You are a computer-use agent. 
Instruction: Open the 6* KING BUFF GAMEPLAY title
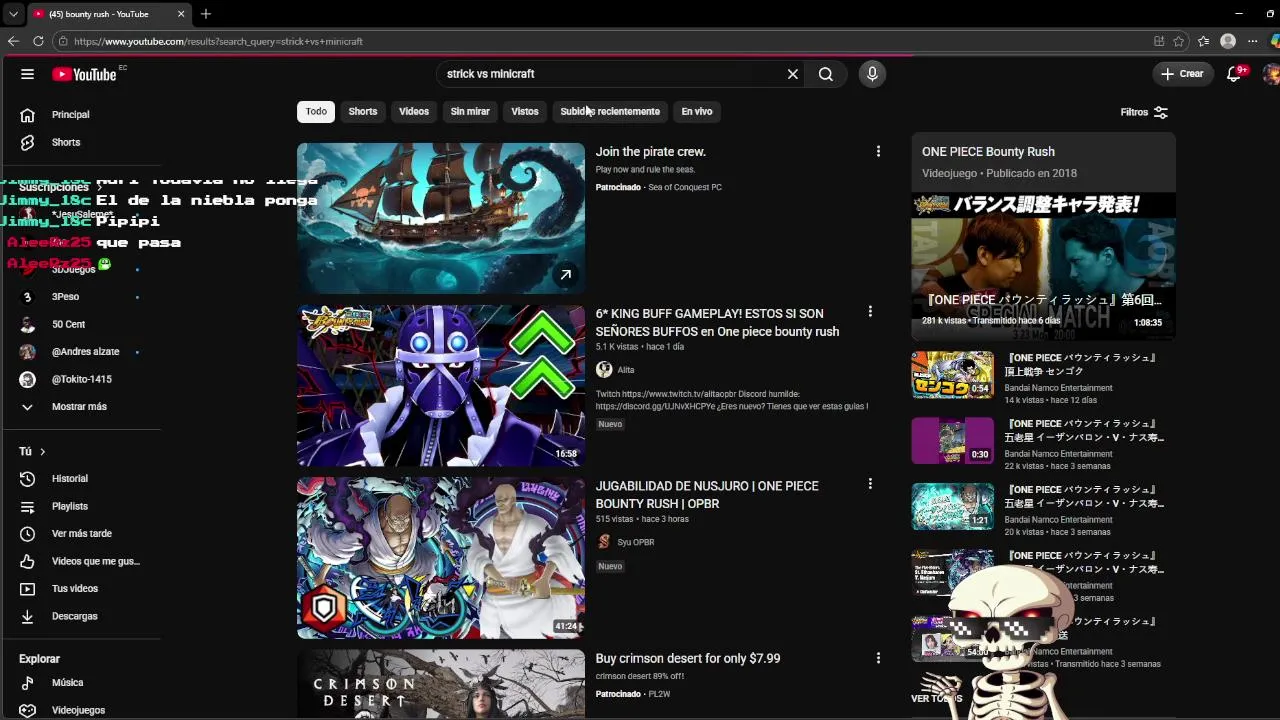(x=717, y=322)
